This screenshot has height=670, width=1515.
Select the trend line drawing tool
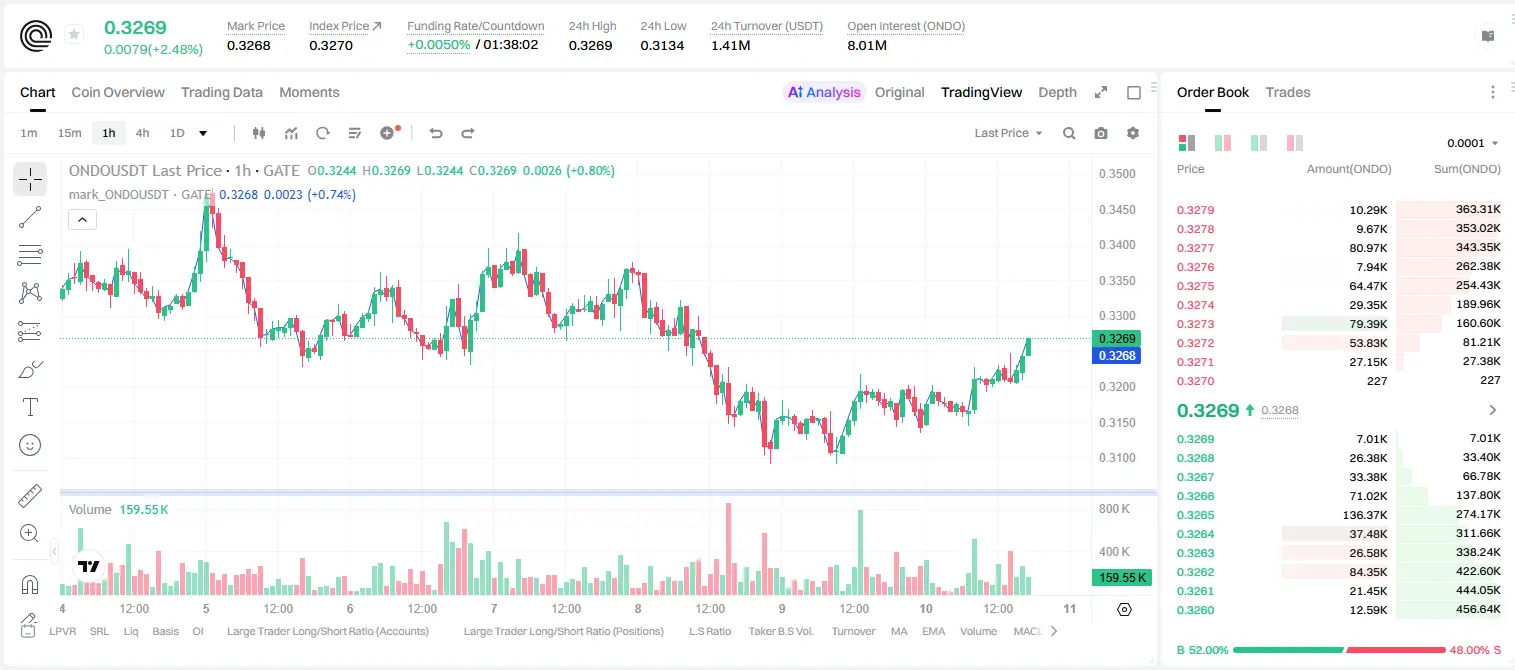pos(30,217)
